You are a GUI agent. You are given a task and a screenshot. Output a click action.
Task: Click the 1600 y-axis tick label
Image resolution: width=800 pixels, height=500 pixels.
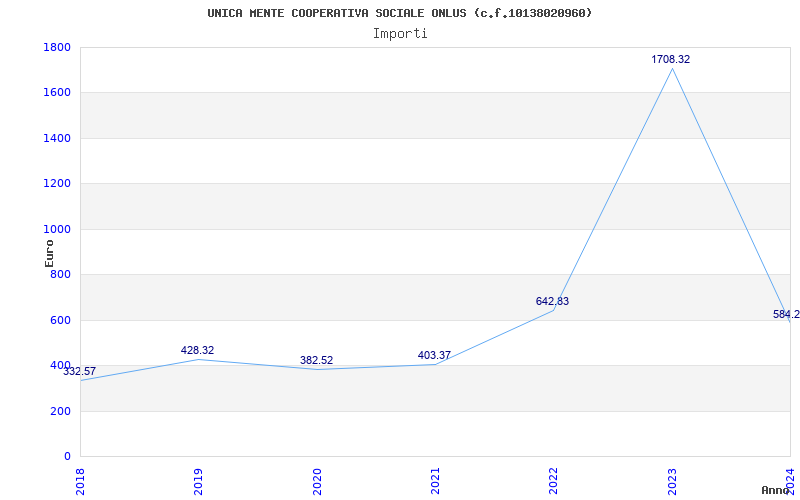pyautogui.click(x=57, y=93)
